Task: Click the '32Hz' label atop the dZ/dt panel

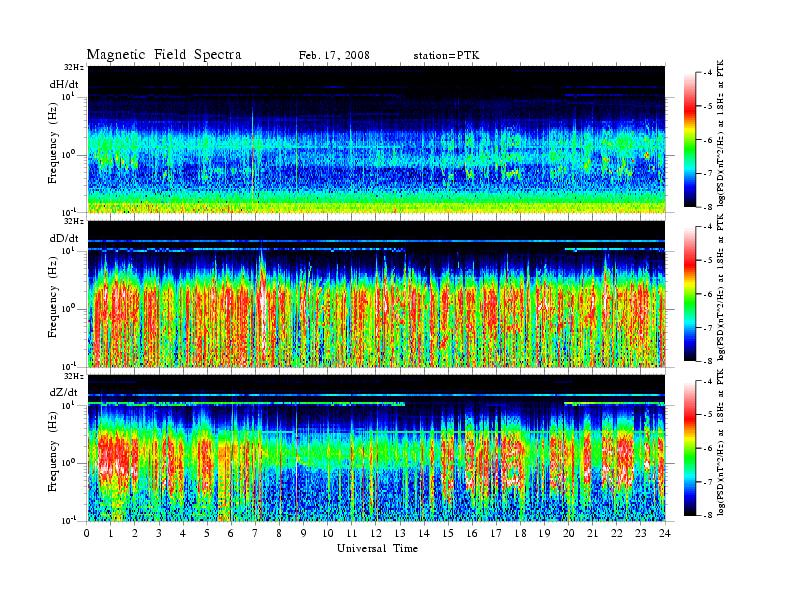Action: [74, 376]
